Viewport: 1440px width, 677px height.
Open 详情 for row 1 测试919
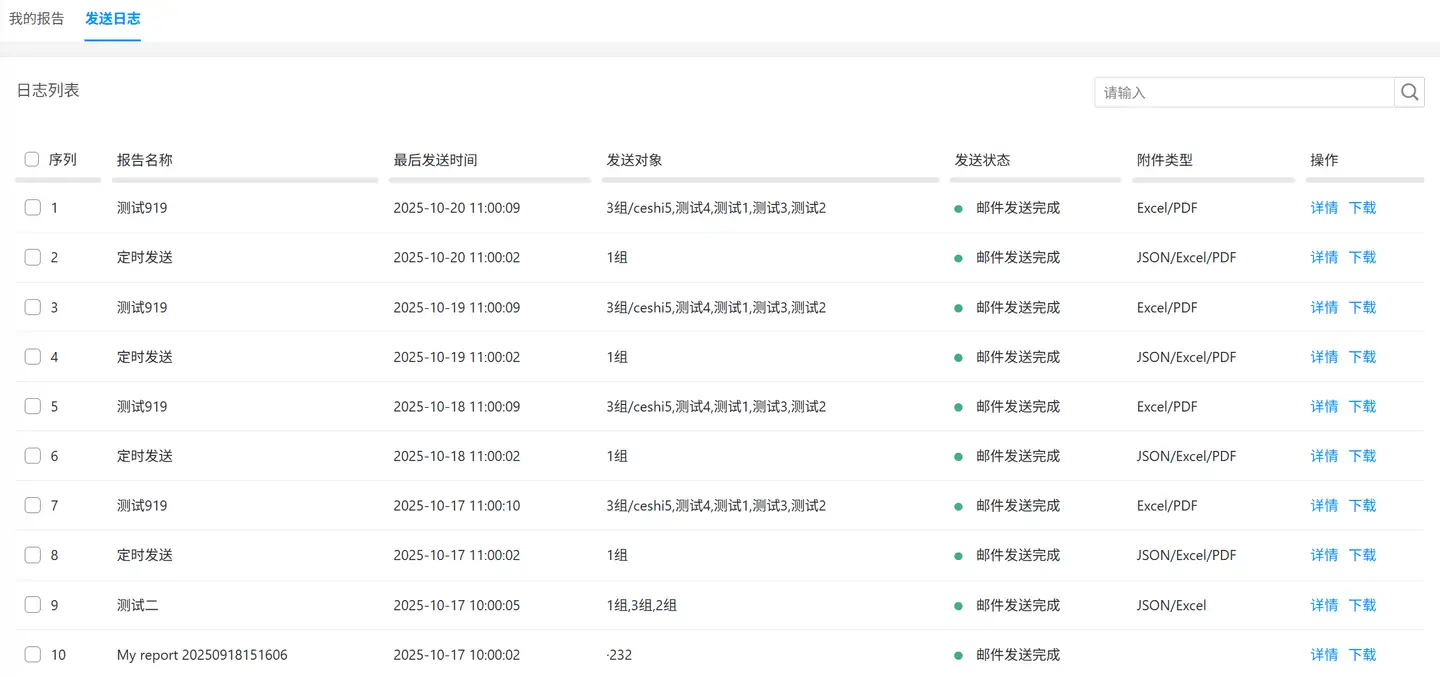pyautogui.click(x=1324, y=208)
